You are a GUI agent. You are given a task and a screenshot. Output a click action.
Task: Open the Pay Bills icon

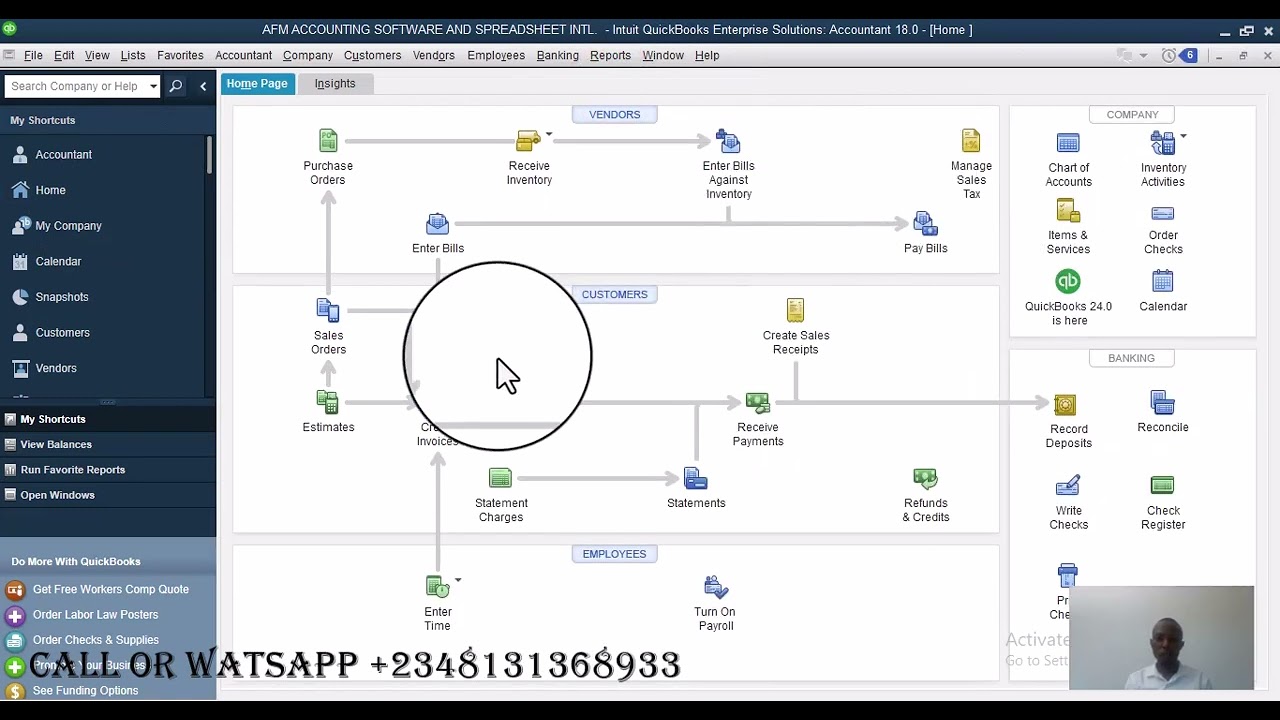click(x=925, y=224)
